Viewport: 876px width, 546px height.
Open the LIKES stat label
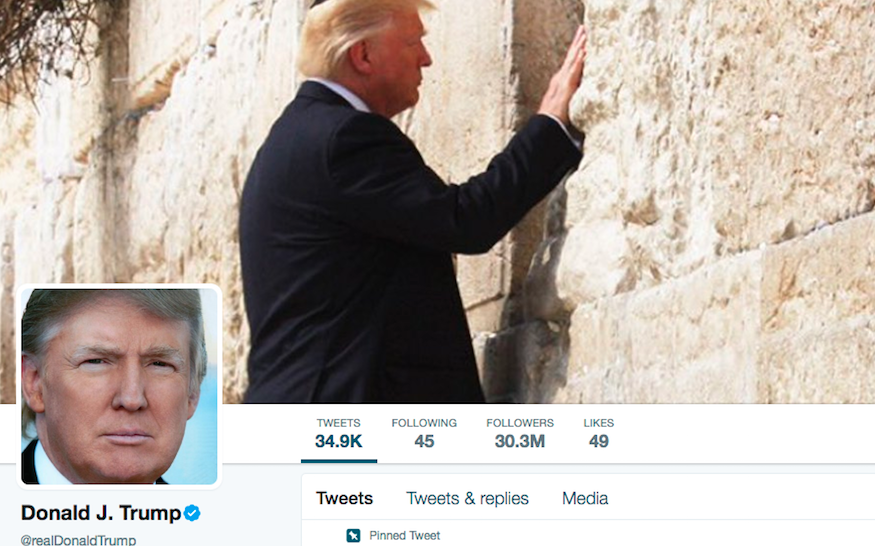(x=599, y=423)
